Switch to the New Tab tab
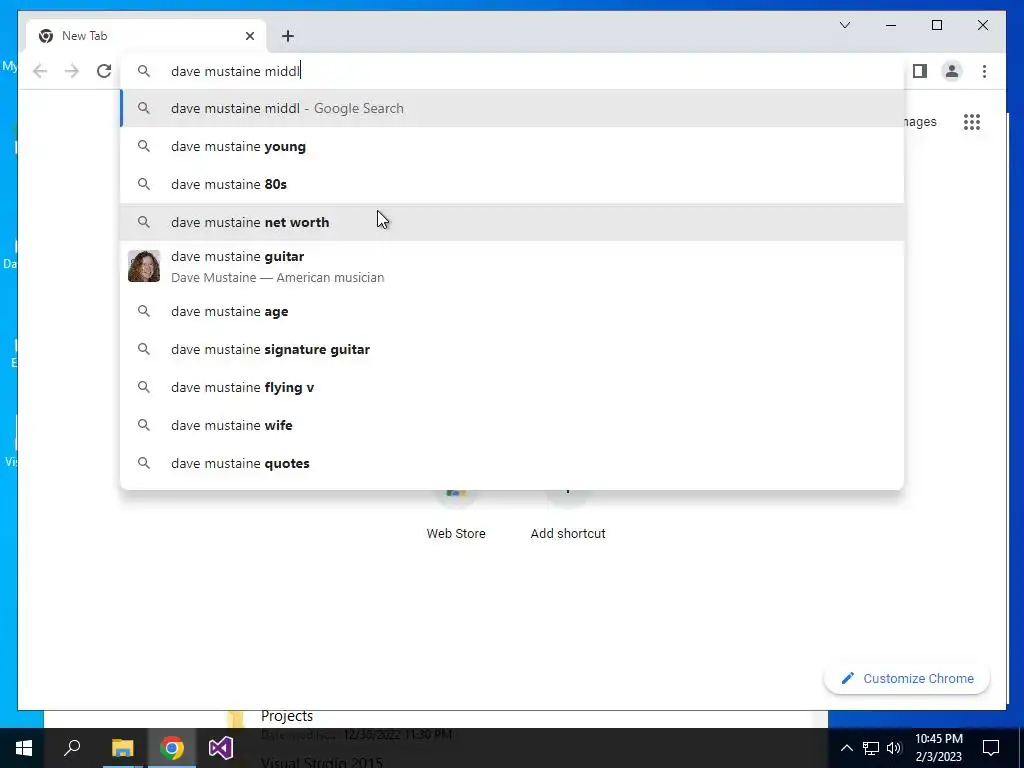Screen dimensions: 1024x768 point(146,36)
